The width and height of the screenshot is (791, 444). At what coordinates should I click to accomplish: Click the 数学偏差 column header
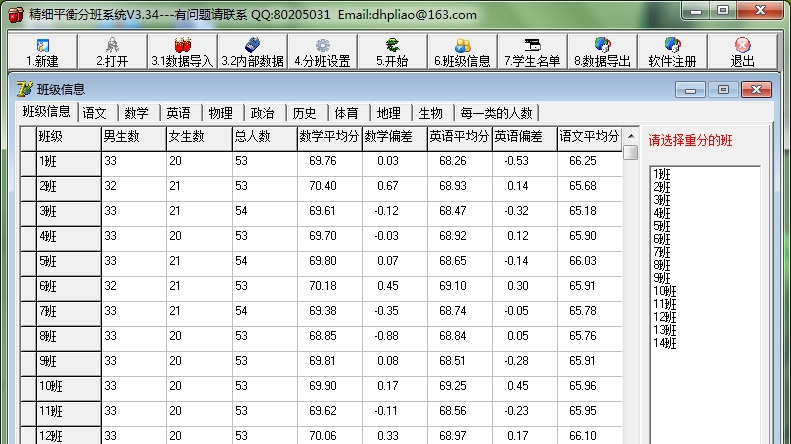[394, 139]
